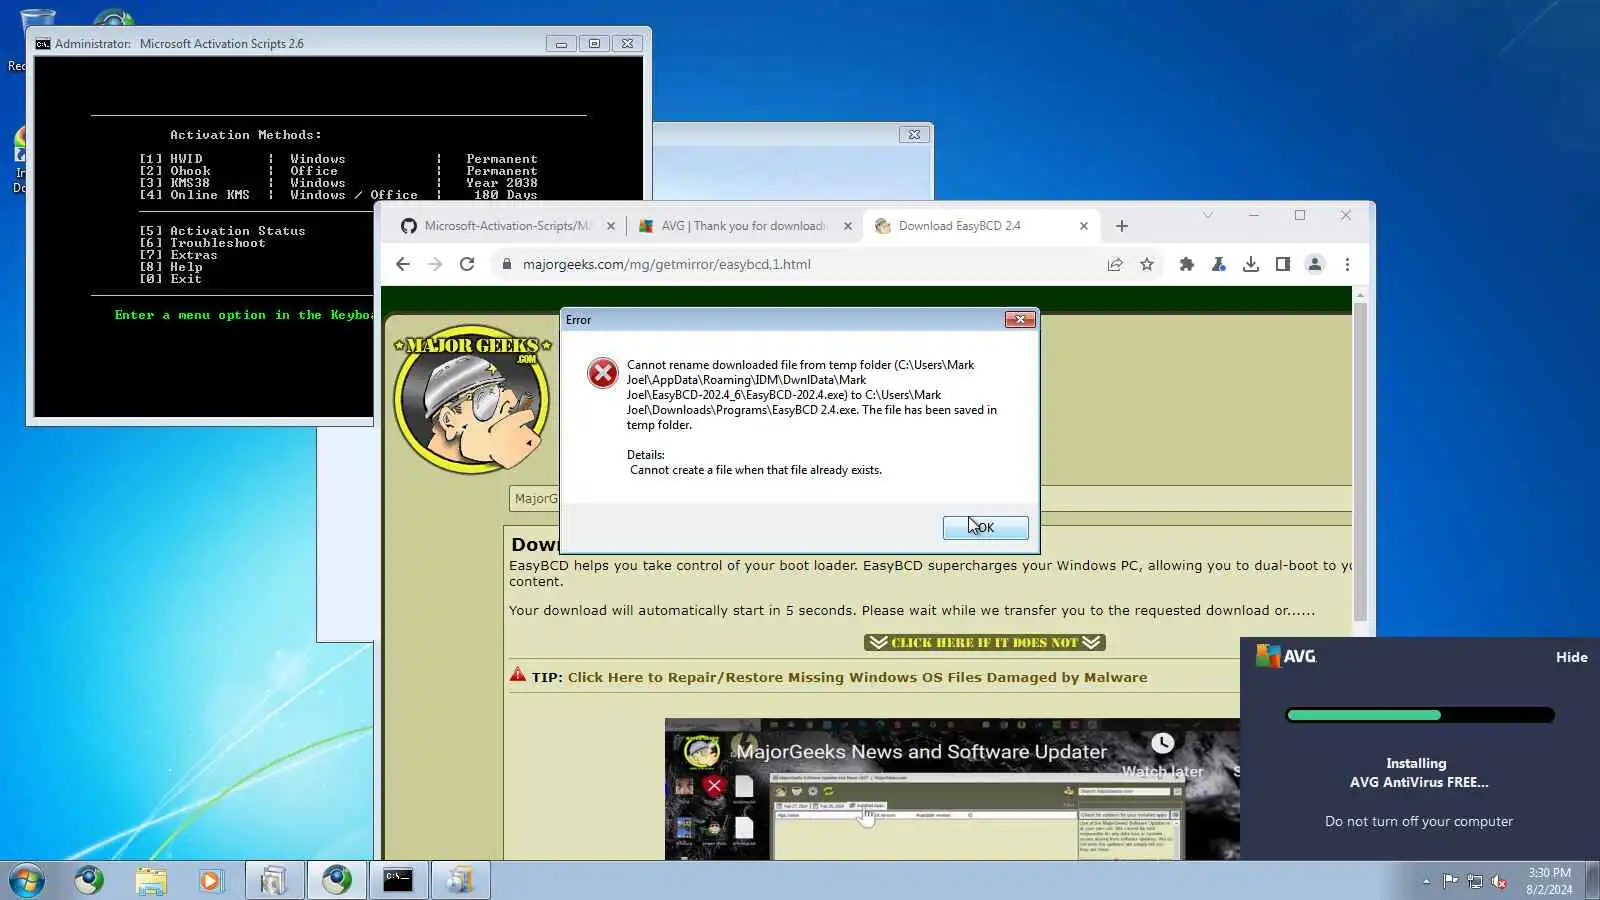Show hidden icons in the system tray
This screenshot has height=900, width=1600.
1426,881
